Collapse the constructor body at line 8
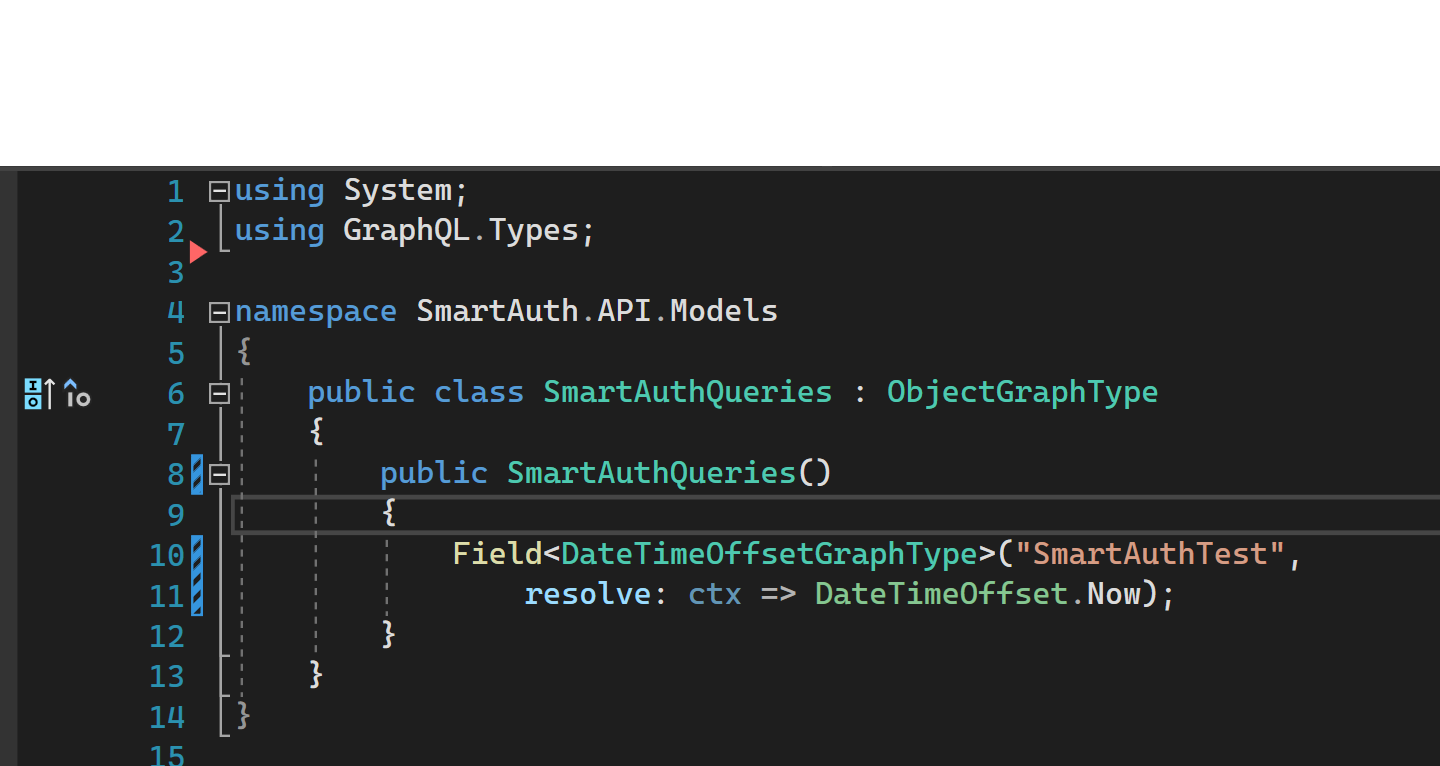 [x=218, y=474]
